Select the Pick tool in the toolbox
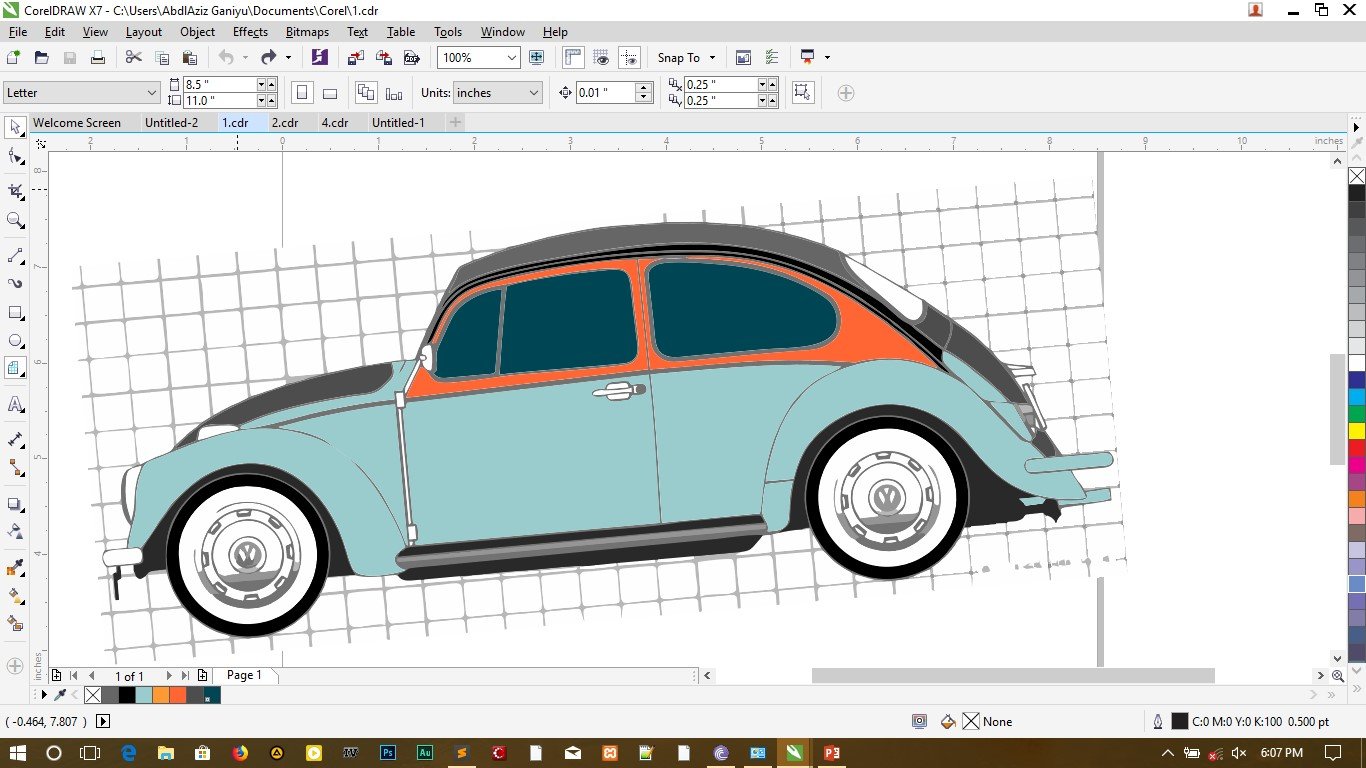1366x768 pixels. tap(15, 127)
